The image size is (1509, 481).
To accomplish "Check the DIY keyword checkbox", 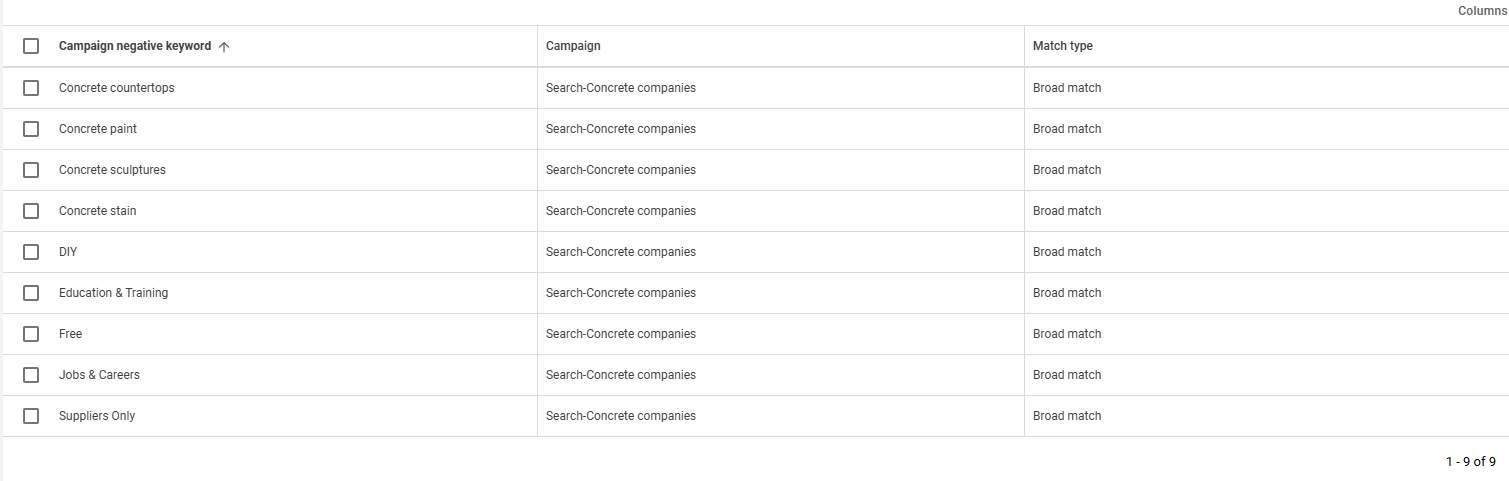I will [x=31, y=252].
